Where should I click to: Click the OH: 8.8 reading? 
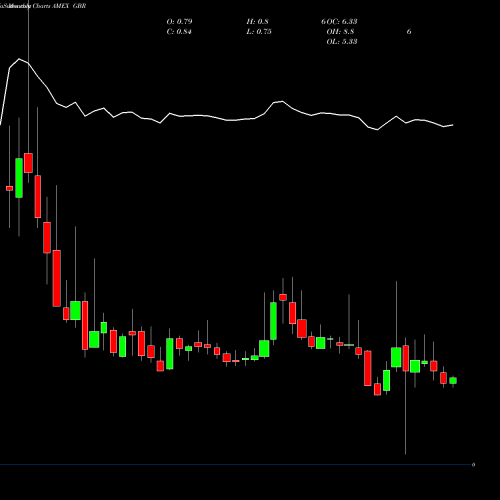[x=340, y=32]
